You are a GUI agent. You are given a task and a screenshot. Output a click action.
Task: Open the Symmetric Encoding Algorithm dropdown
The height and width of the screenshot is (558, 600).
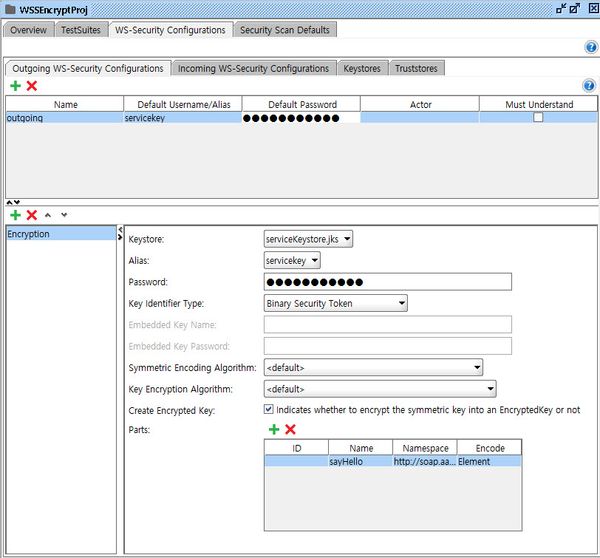(373, 367)
